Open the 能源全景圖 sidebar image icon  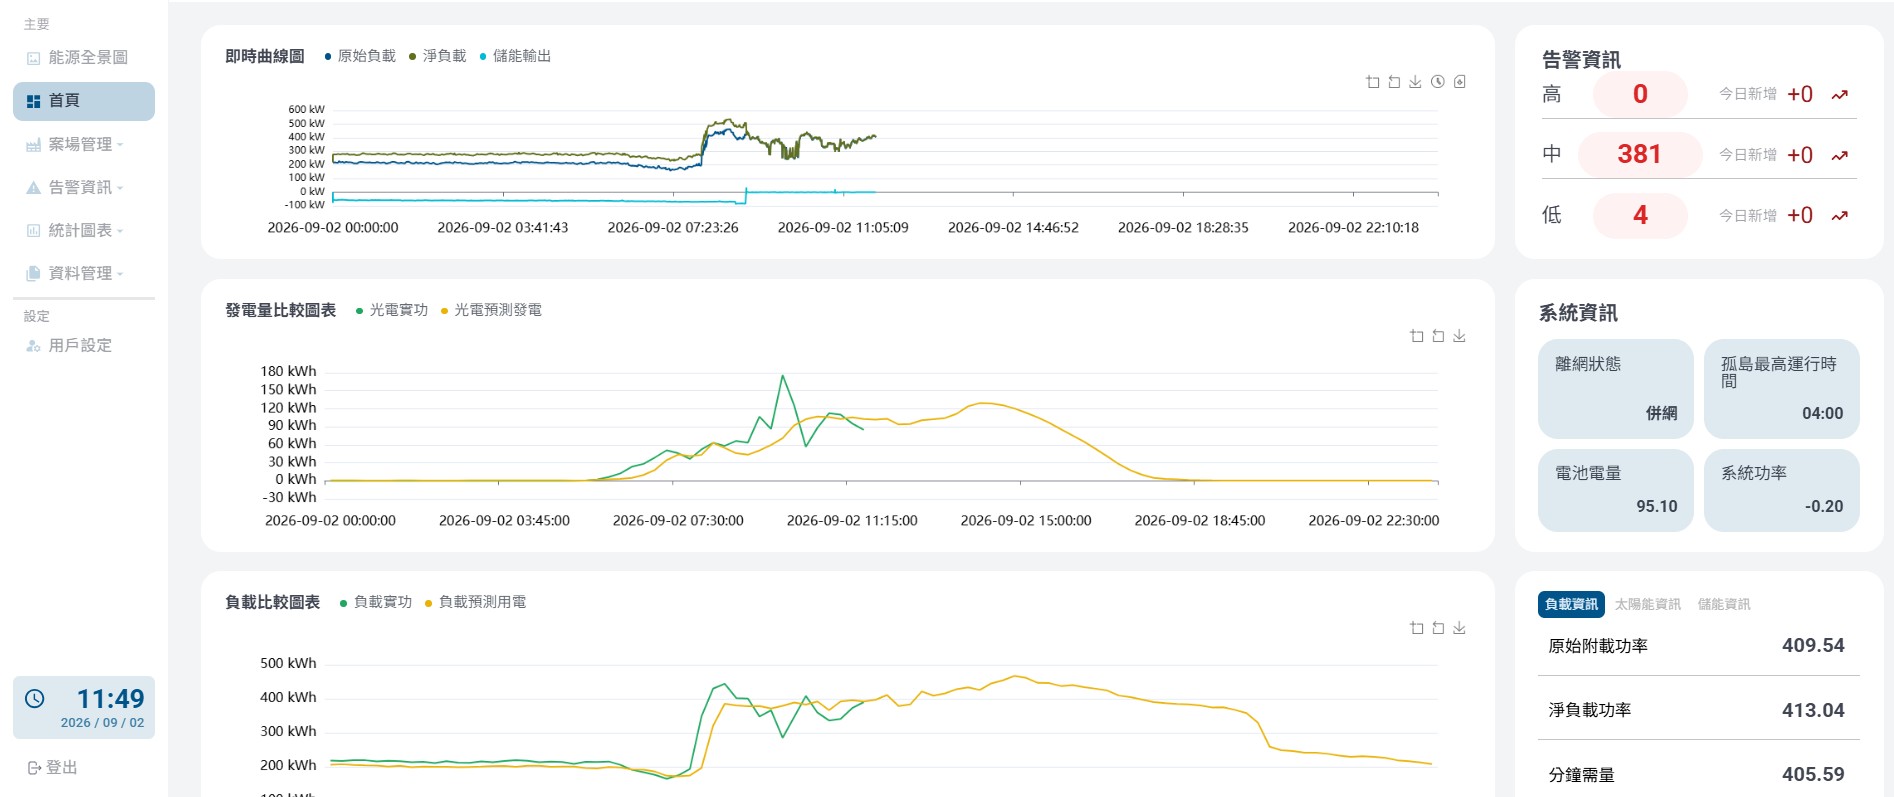click(33, 58)
